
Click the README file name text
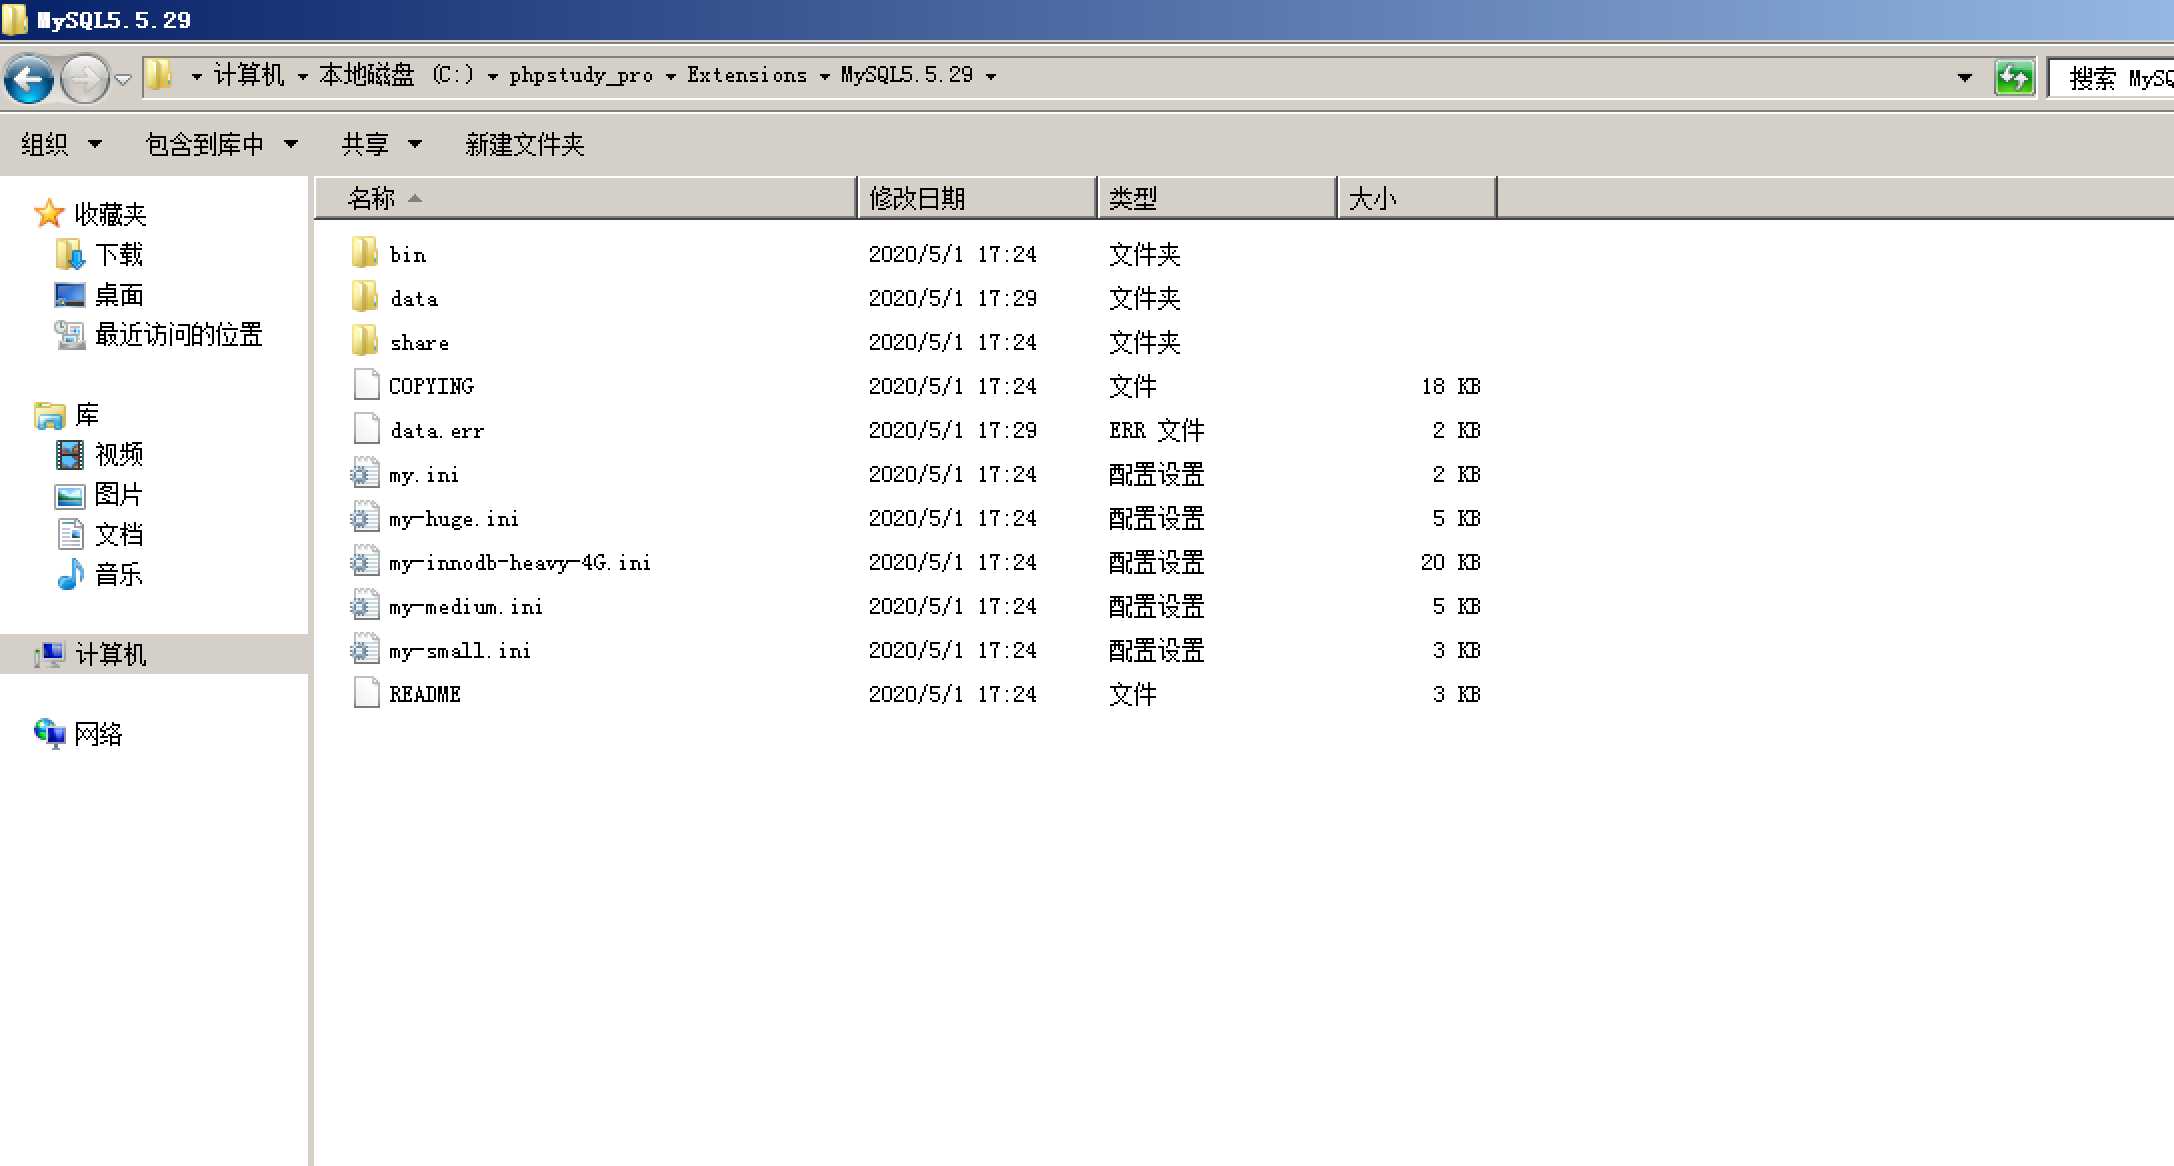tap(425, 694)
